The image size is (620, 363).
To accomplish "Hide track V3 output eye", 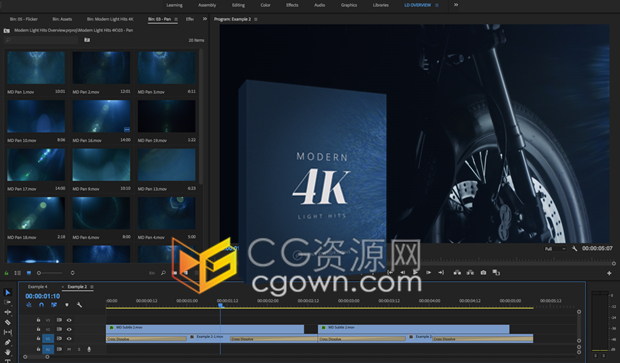I will click(x=69, y=320).
